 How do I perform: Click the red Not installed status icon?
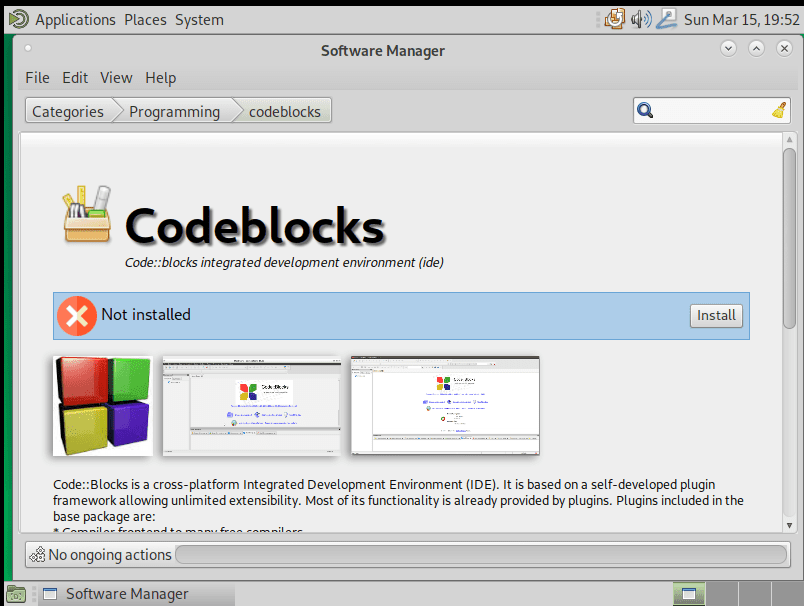[77, 316]
